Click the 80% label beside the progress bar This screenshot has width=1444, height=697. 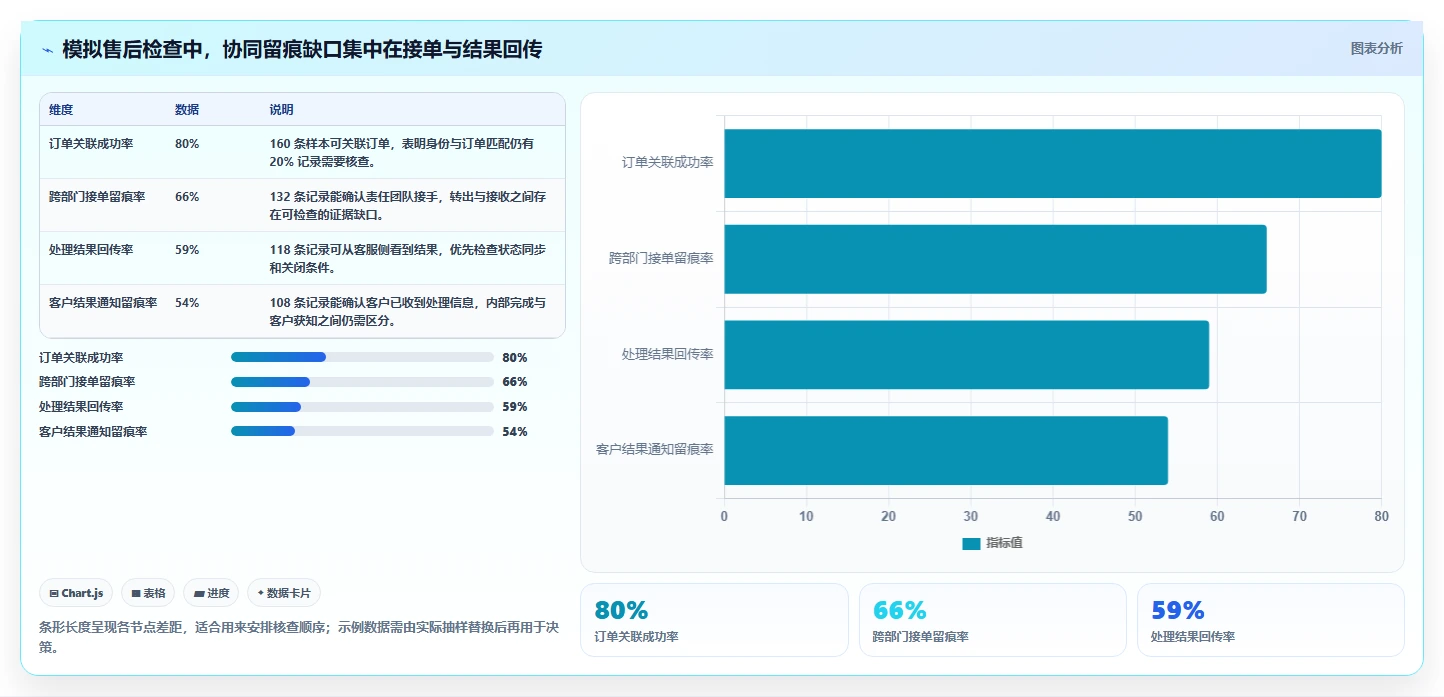point(515,358)
